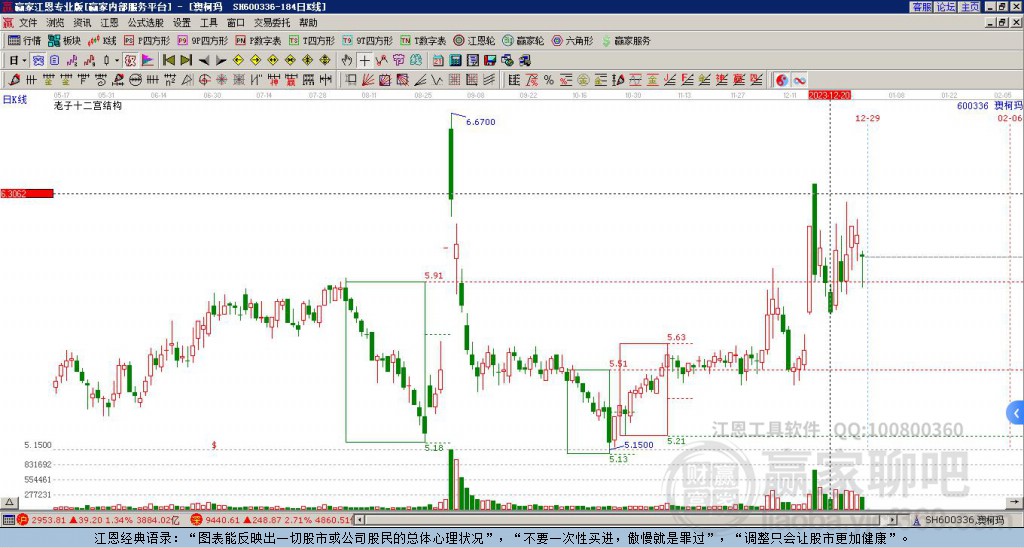Open the 江恩 menu

(109, 23)
